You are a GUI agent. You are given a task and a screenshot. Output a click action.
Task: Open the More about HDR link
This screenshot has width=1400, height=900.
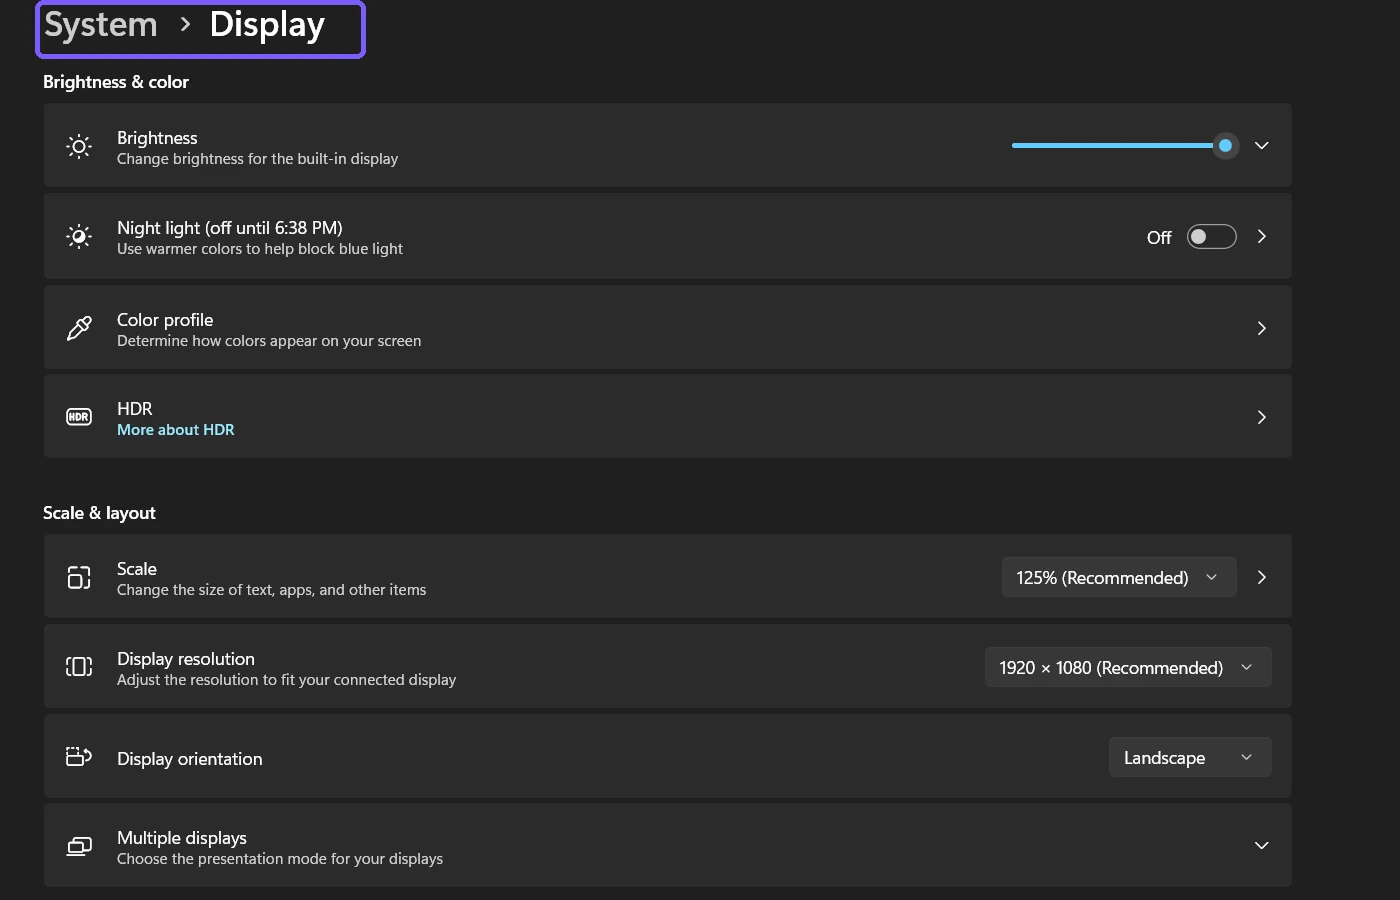[176, 430]
